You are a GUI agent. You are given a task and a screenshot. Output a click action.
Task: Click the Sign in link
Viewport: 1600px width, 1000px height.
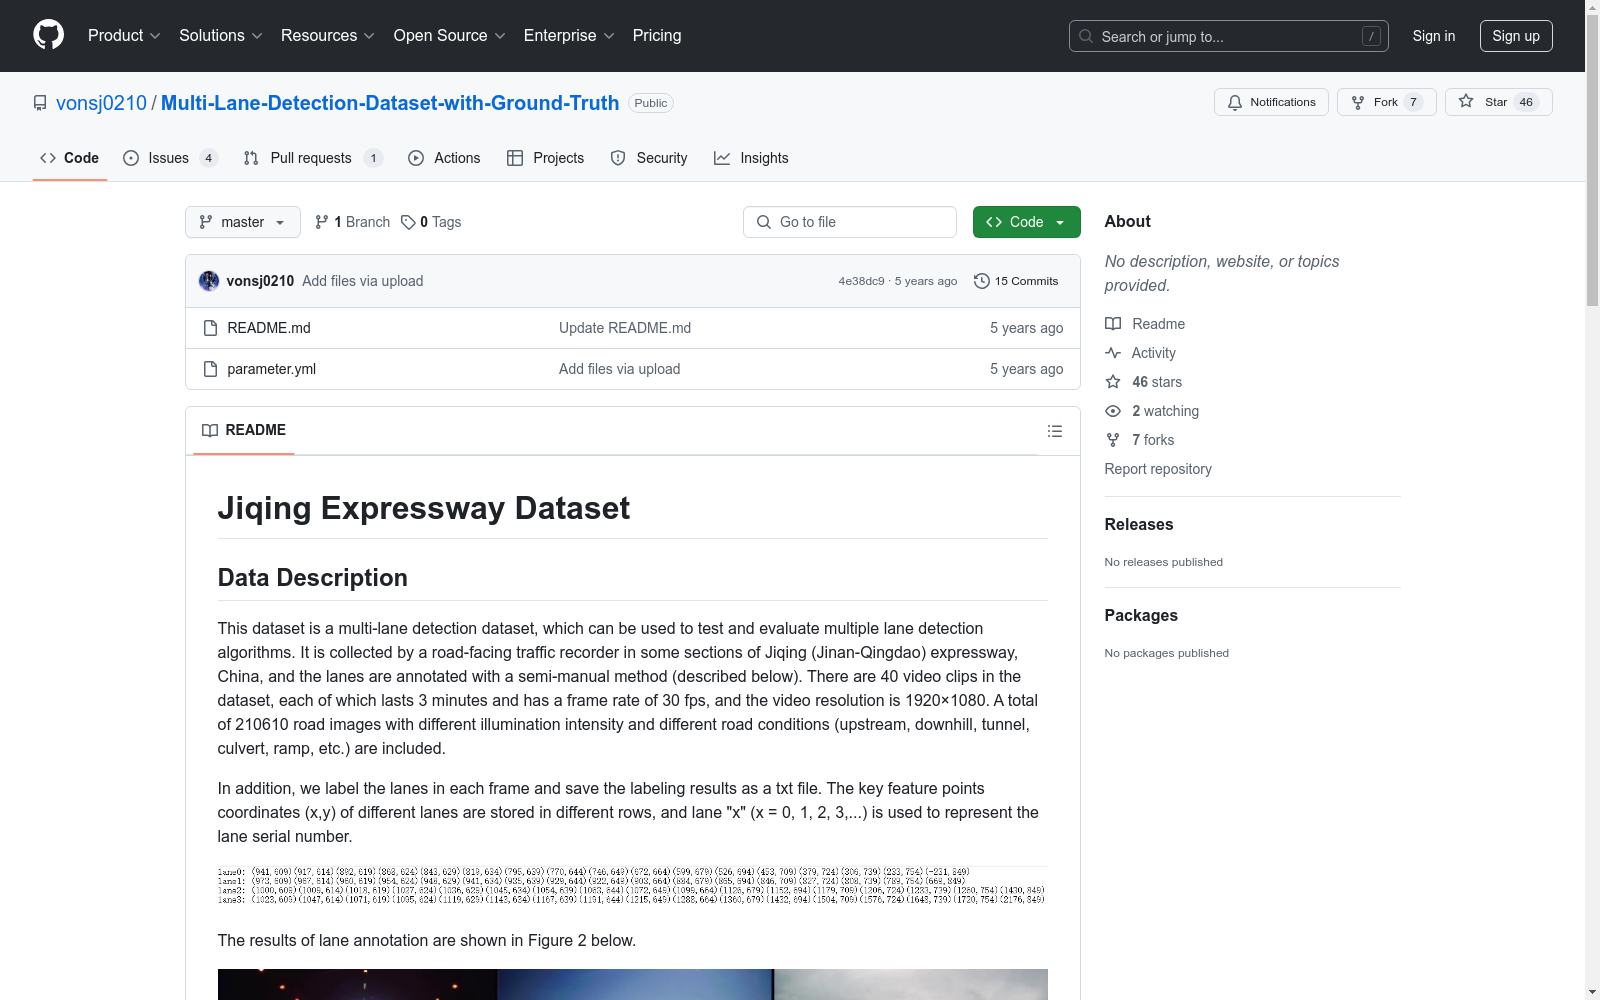[1433, 36]
